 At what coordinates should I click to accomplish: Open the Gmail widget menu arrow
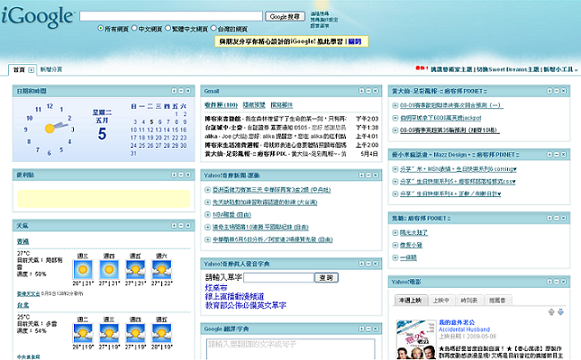pyautogui.click(x=361, y=91)
